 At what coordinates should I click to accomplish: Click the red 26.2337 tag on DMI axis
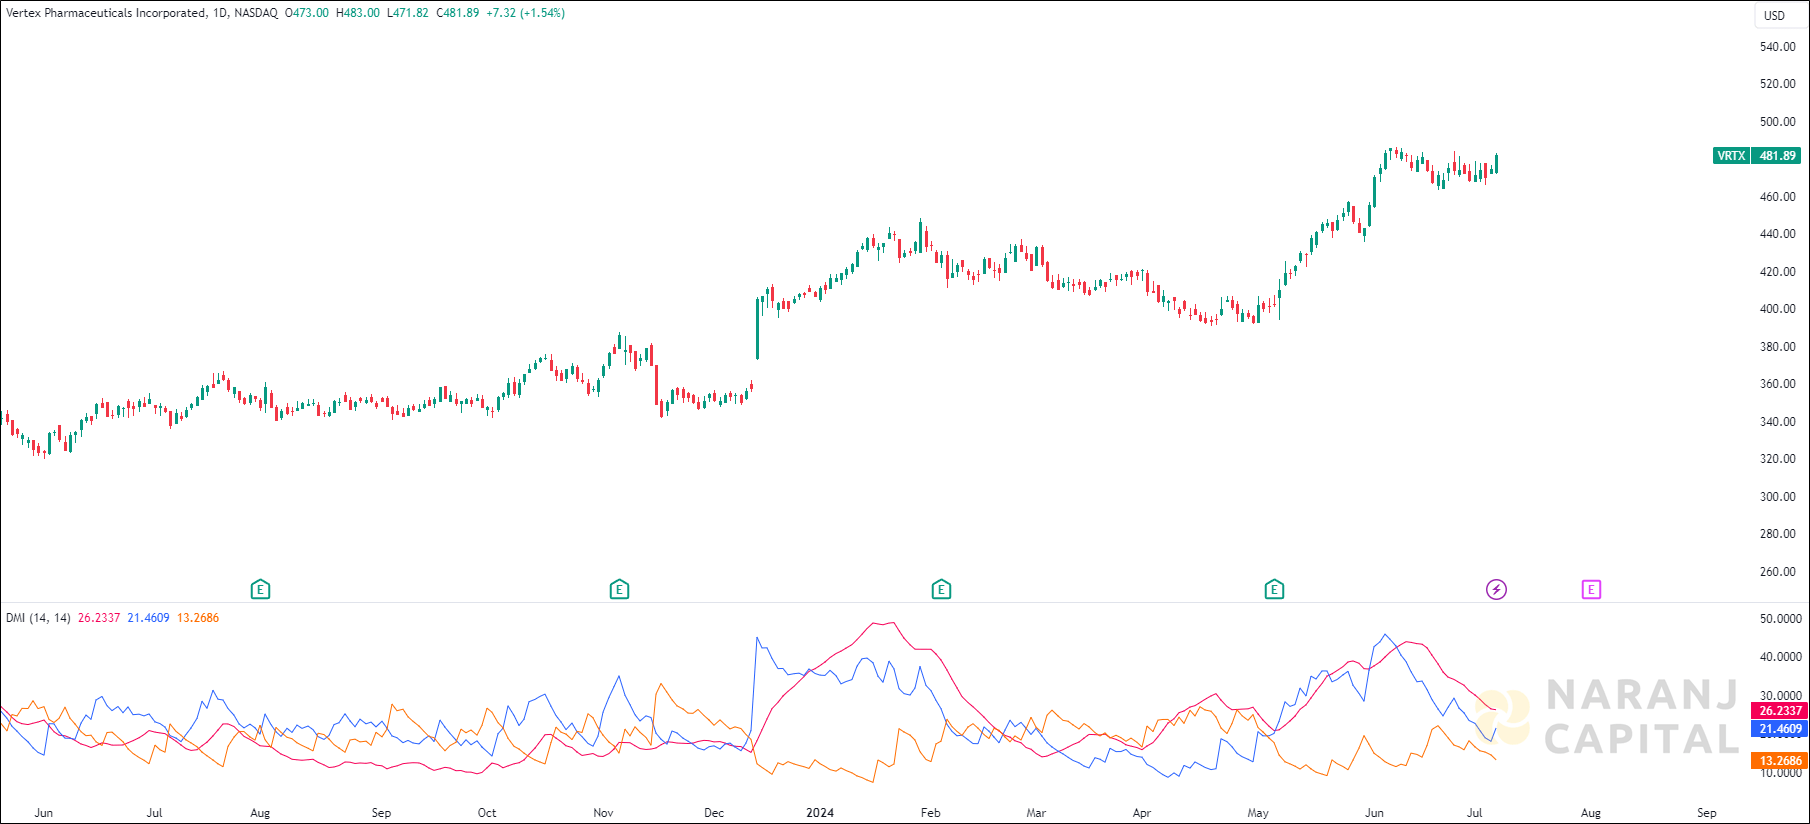1780,711
